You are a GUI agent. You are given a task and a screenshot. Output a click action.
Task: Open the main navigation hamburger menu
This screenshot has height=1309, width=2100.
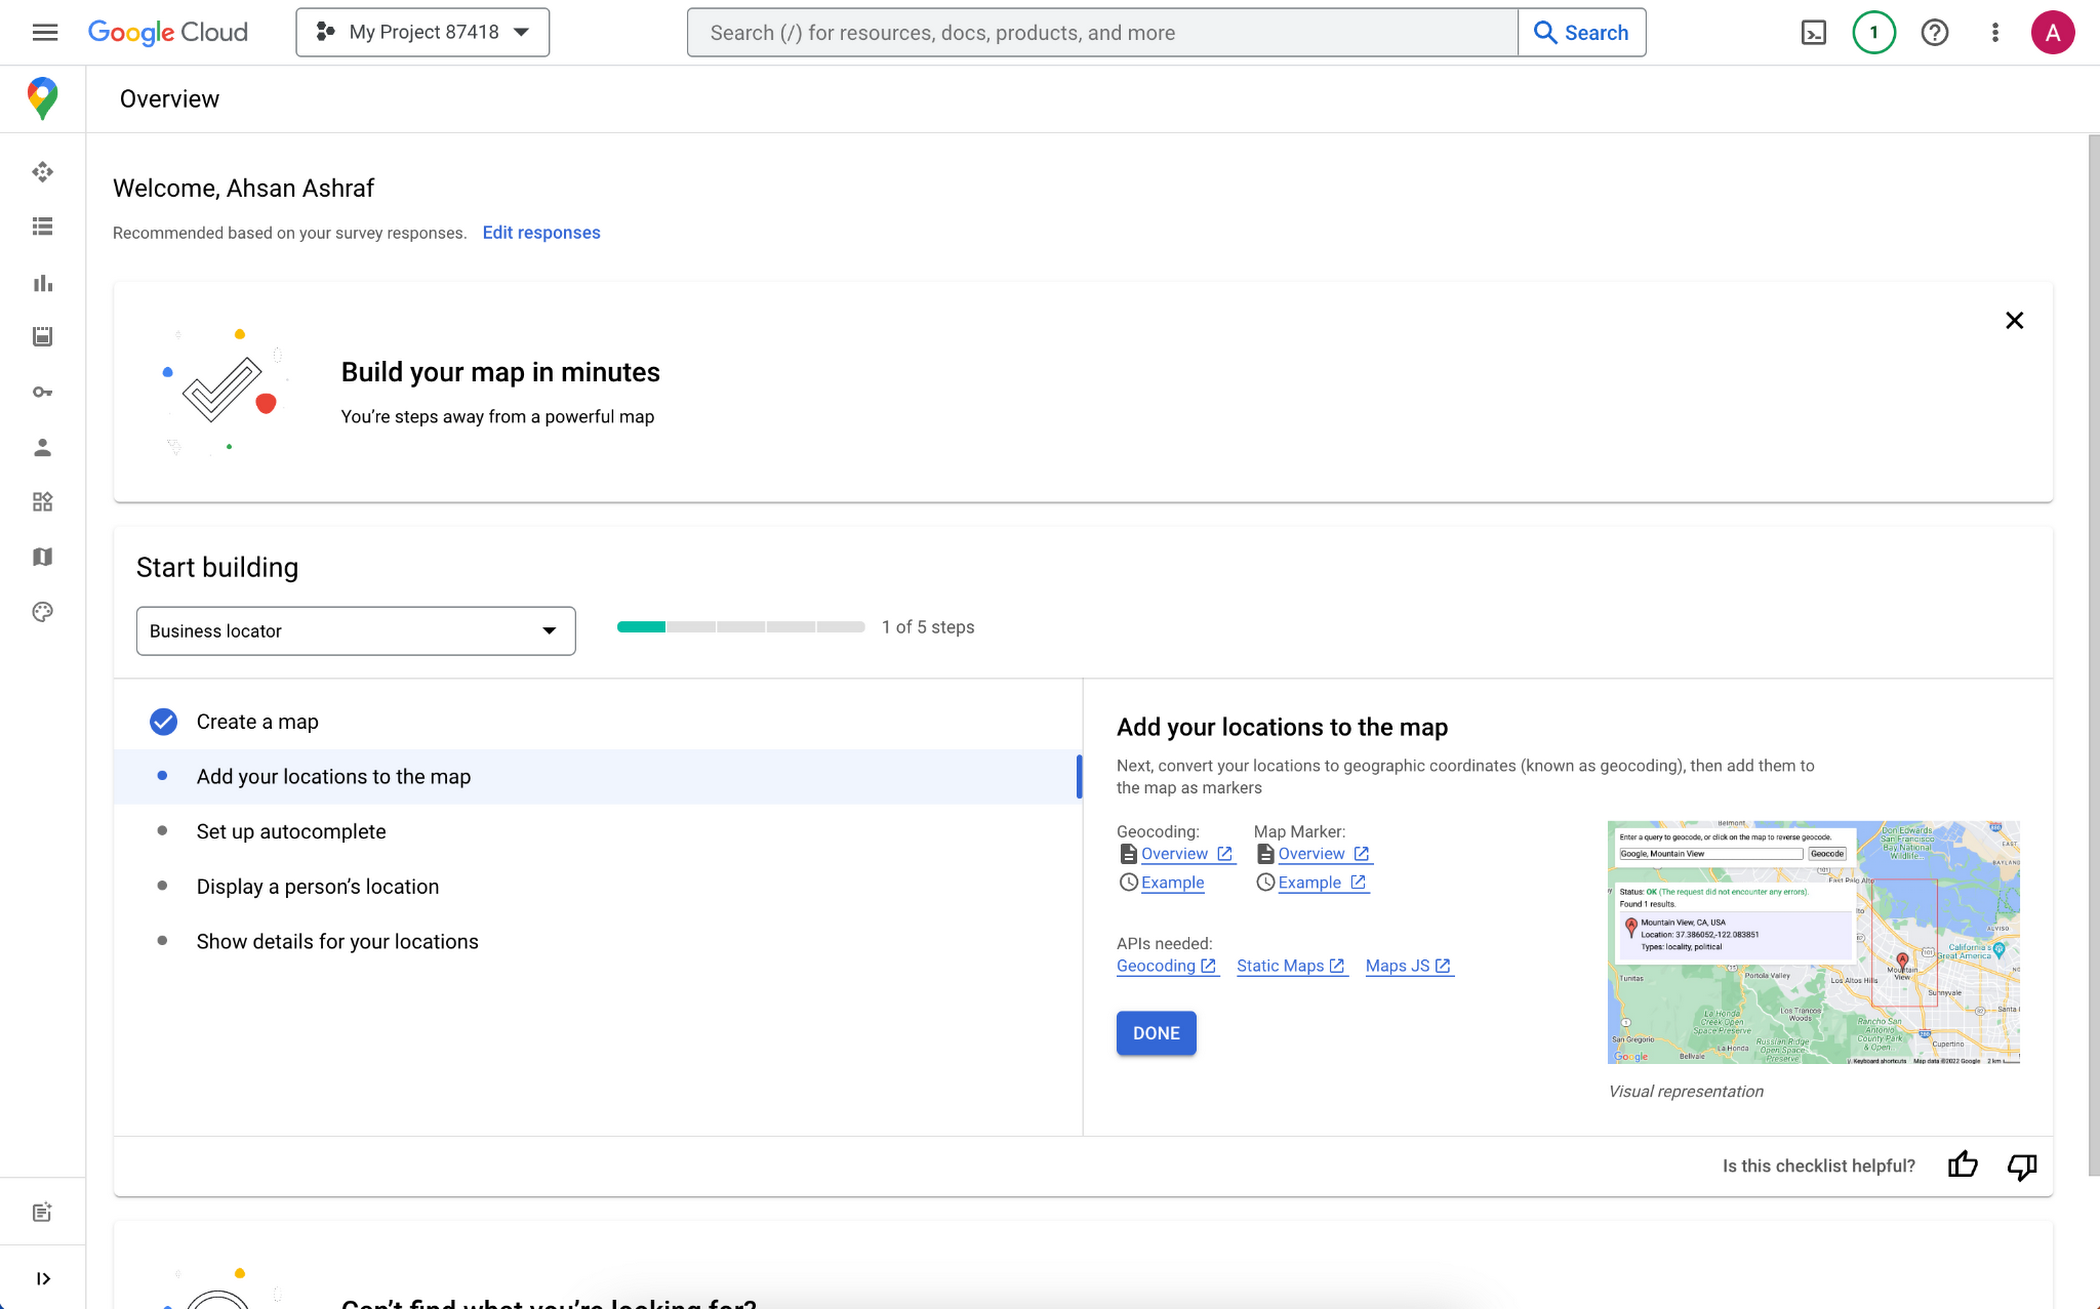point(42,32)
